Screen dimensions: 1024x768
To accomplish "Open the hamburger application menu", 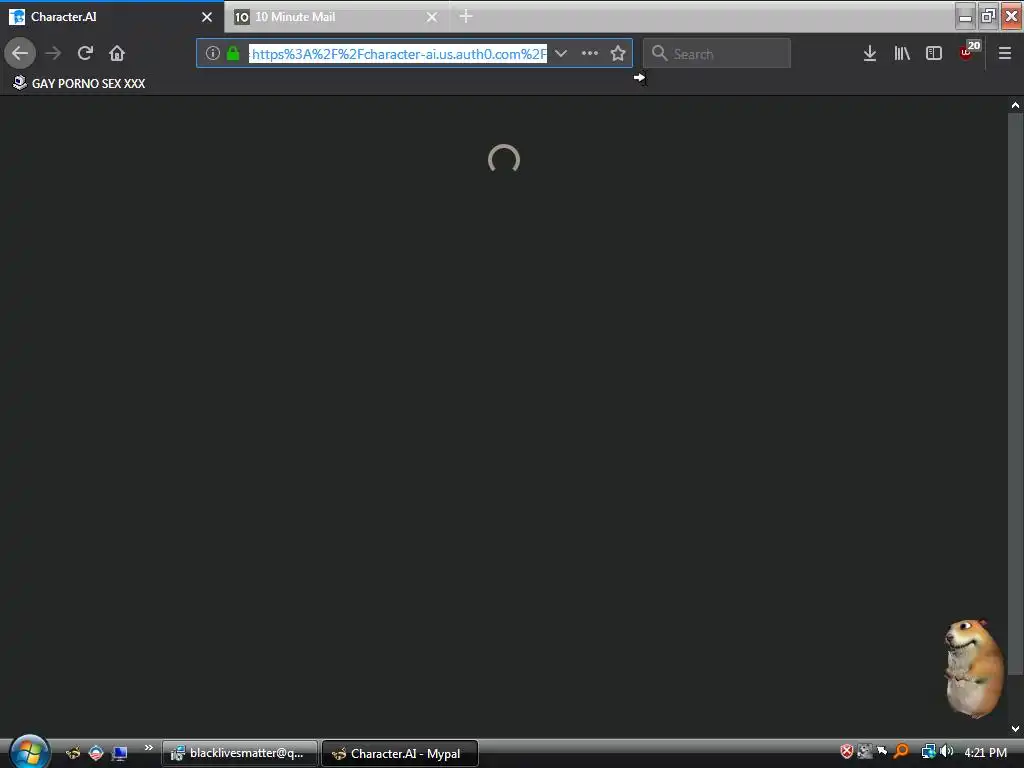I will pyautogui.click(x=1005, y=53).
